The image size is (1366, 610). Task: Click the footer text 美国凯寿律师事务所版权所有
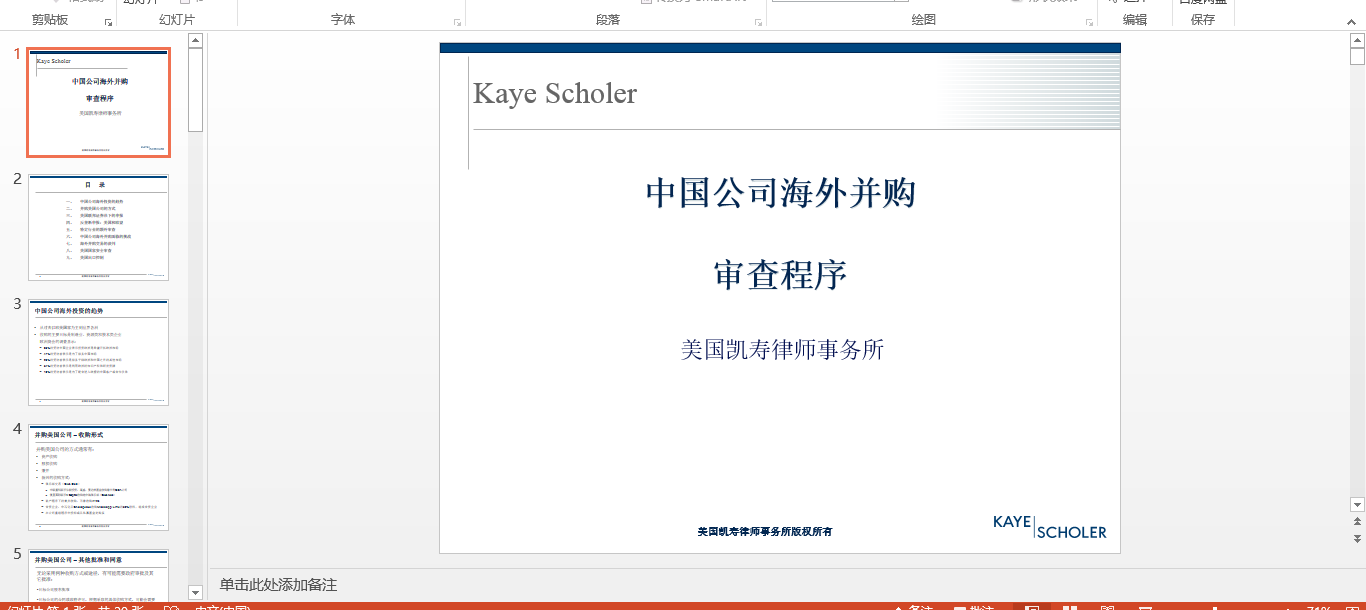(765, 531)
